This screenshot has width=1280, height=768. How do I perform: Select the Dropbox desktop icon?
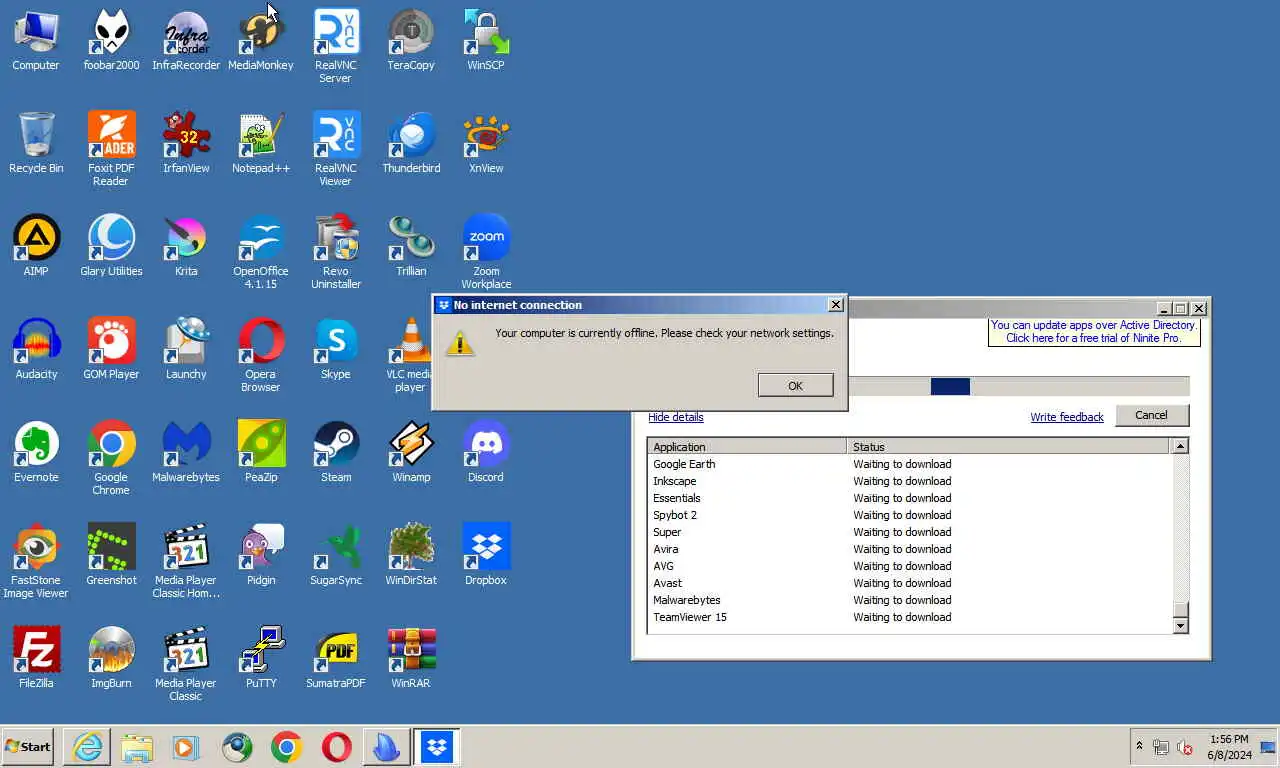pos(486,555)
